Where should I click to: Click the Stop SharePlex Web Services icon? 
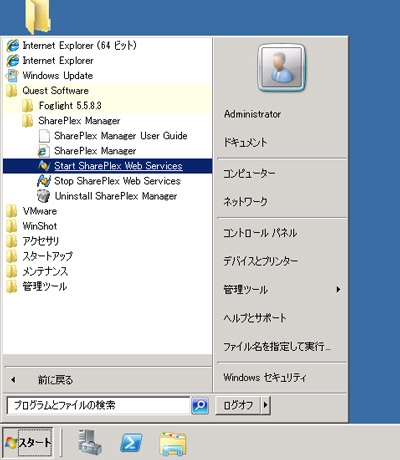tap(44, 181)
